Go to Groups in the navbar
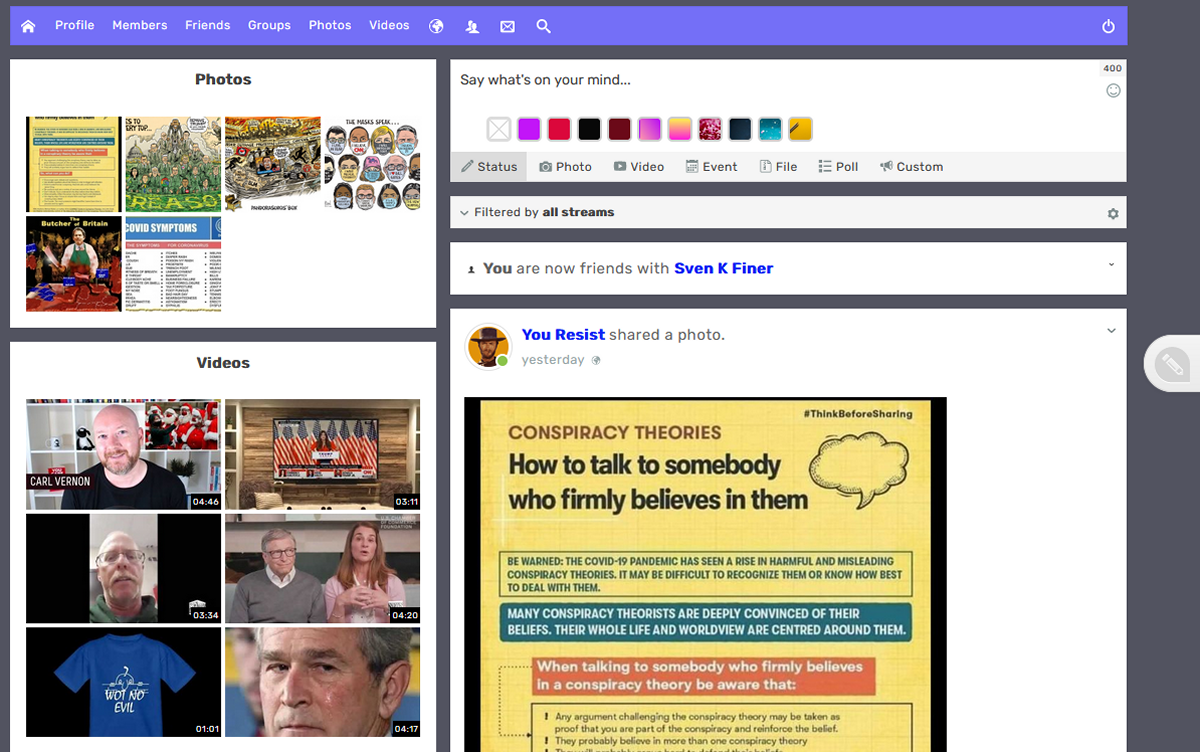Image resolution: width=1200 pixels, height=752 pixels. point(269,25)
